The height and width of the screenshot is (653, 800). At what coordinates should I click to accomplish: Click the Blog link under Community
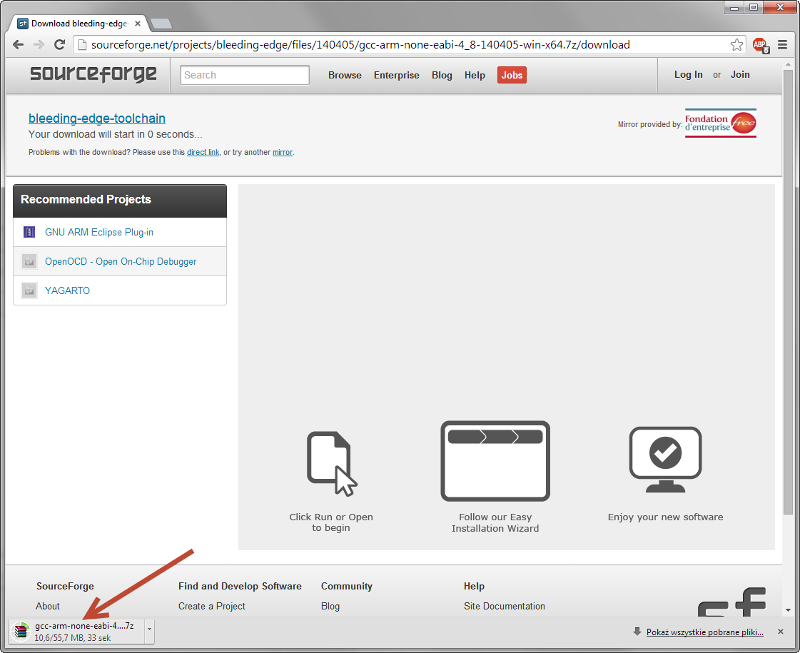coord(331,606)
